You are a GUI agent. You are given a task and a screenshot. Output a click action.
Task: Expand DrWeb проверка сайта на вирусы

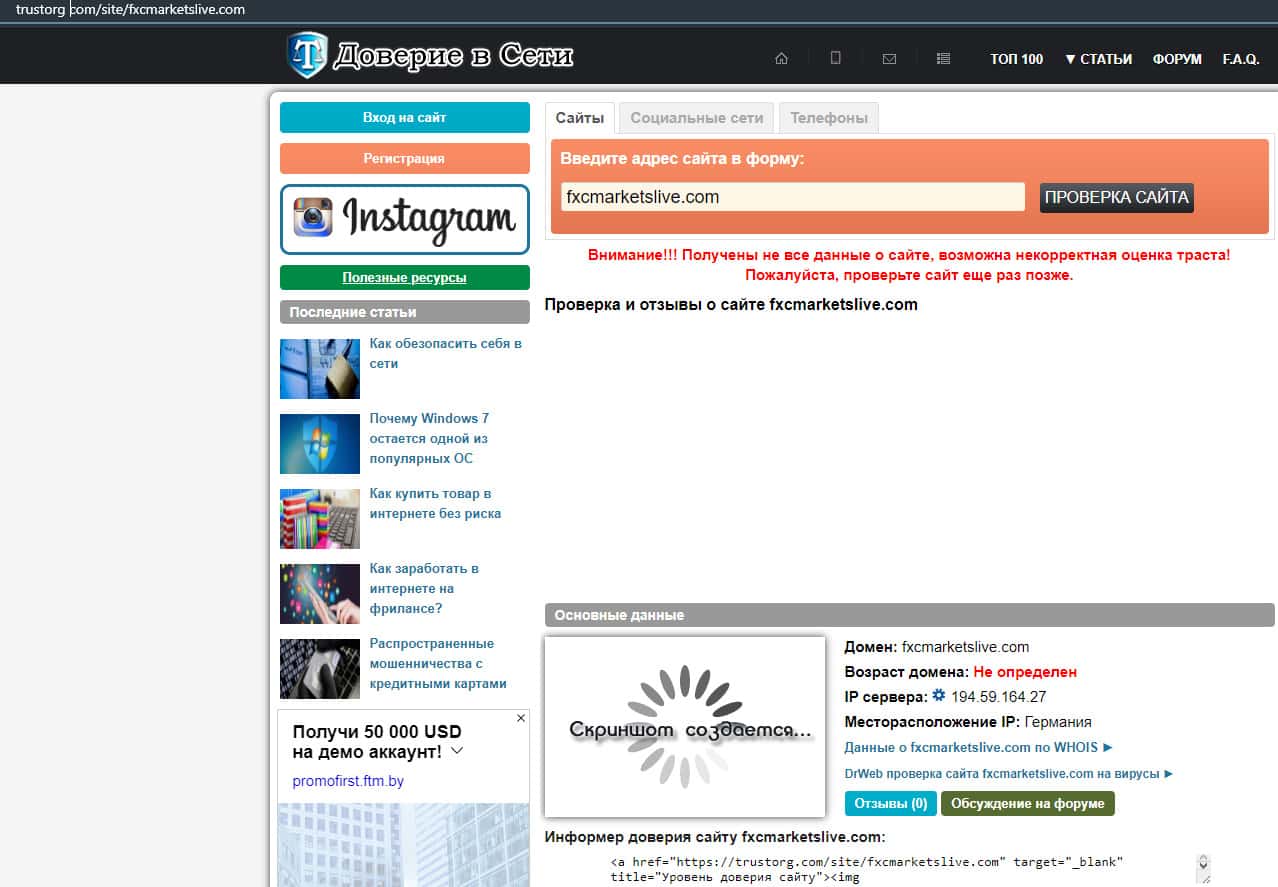point(1009,773)
